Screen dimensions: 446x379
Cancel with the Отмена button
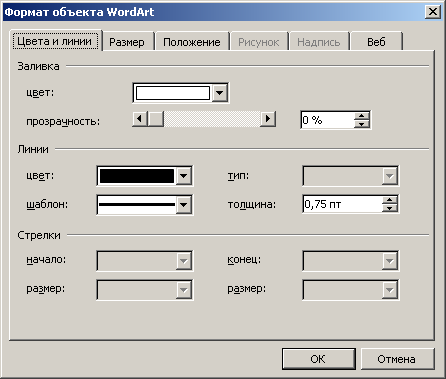pos(397,359)
